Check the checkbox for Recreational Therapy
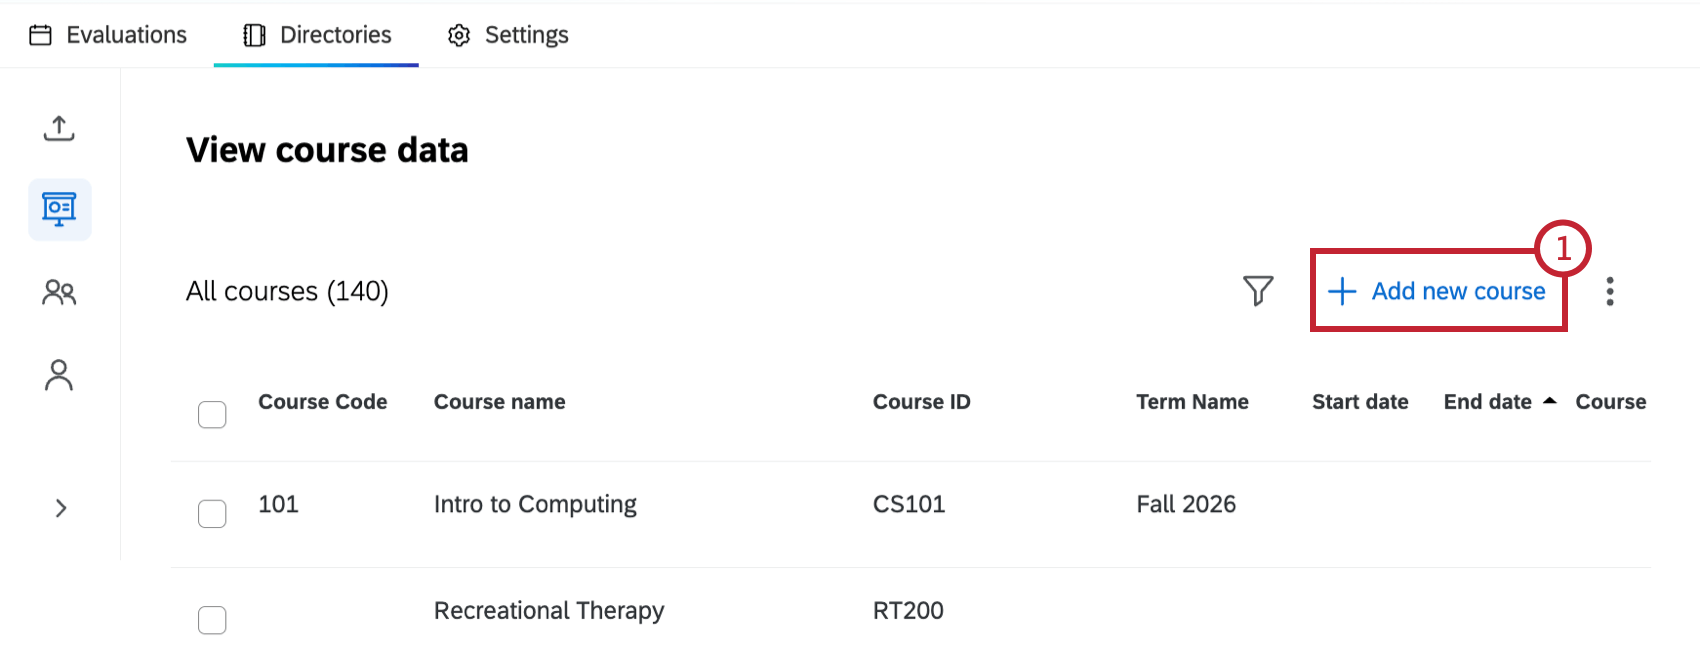 pyautogui.click(x=212, y=620)
